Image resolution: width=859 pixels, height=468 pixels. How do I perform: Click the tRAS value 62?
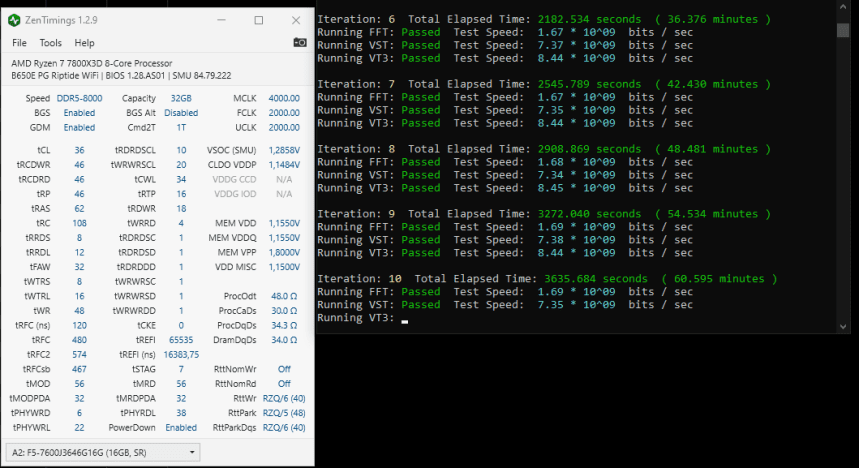pos(79,209)
